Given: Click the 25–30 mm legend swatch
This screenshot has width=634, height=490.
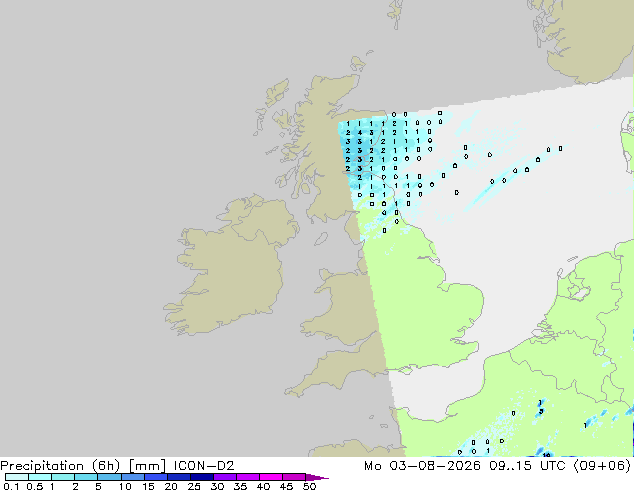Looking at the screenshot, I should tap(201, 477).
